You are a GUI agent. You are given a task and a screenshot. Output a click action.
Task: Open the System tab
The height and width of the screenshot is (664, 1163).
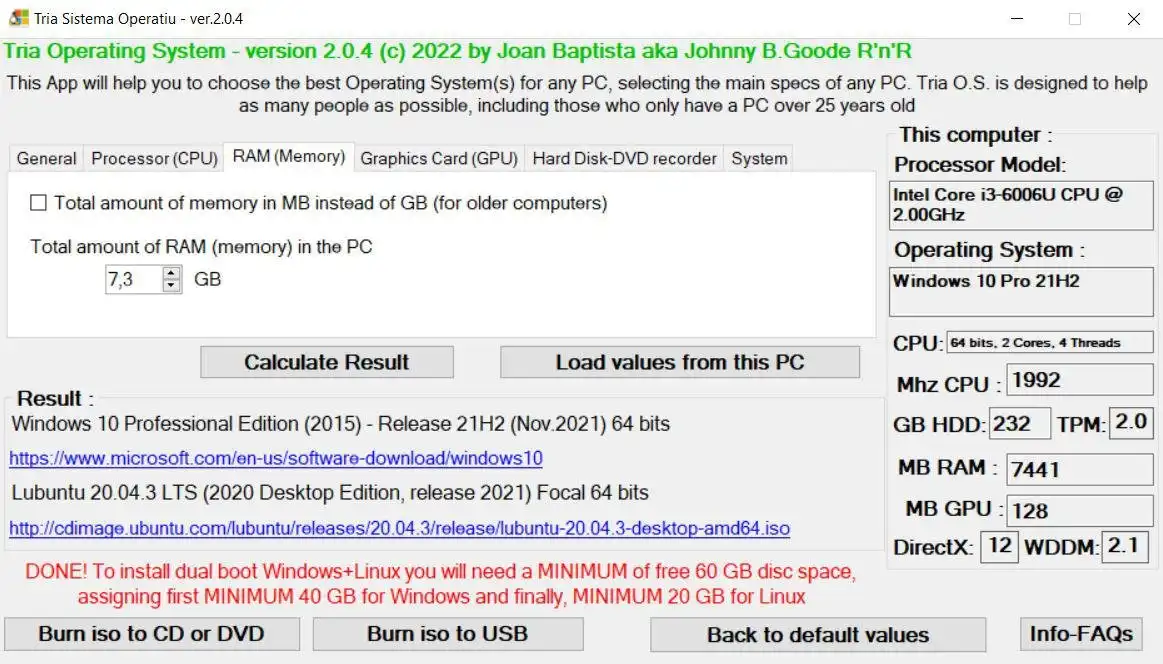tap(759, 159)
